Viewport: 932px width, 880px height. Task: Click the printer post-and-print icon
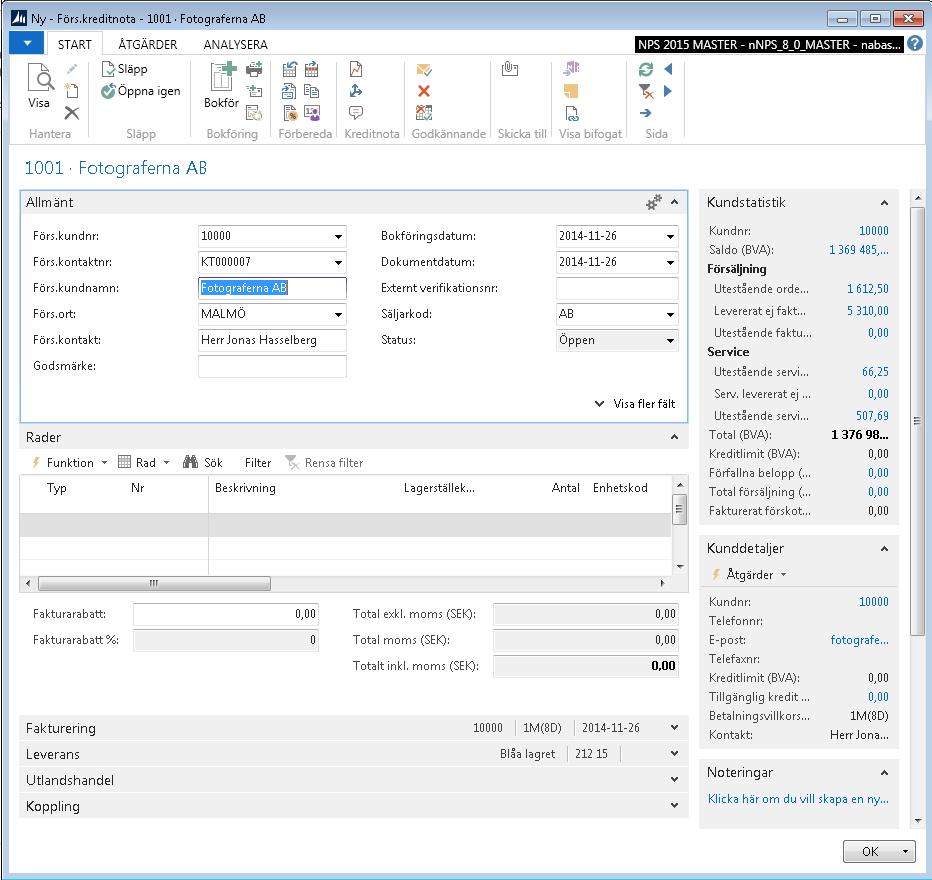pos(254,69)
